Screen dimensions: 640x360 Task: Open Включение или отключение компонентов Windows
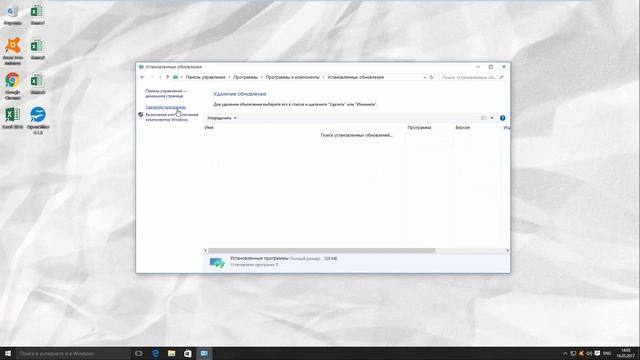click(x=172, y=117)
